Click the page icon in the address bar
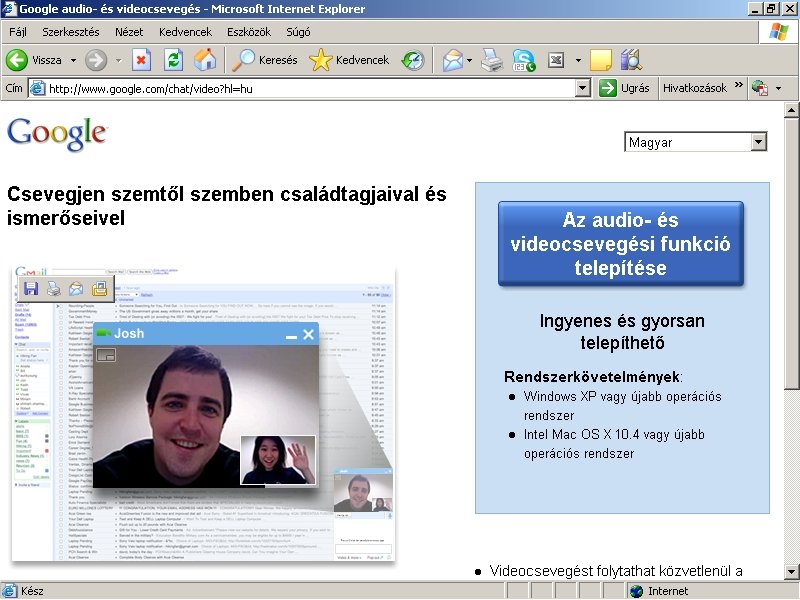This screenshot has width=800, height=600. (37, 88)
